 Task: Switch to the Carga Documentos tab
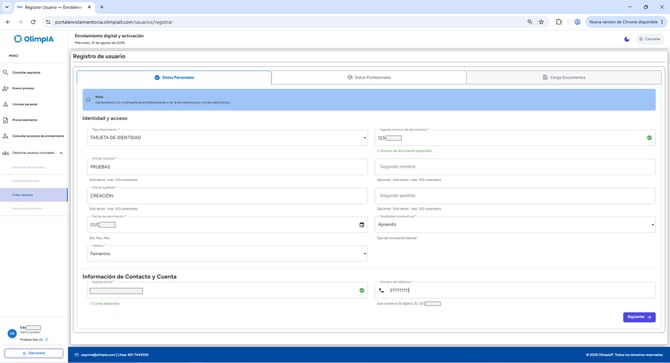[564, 78]
